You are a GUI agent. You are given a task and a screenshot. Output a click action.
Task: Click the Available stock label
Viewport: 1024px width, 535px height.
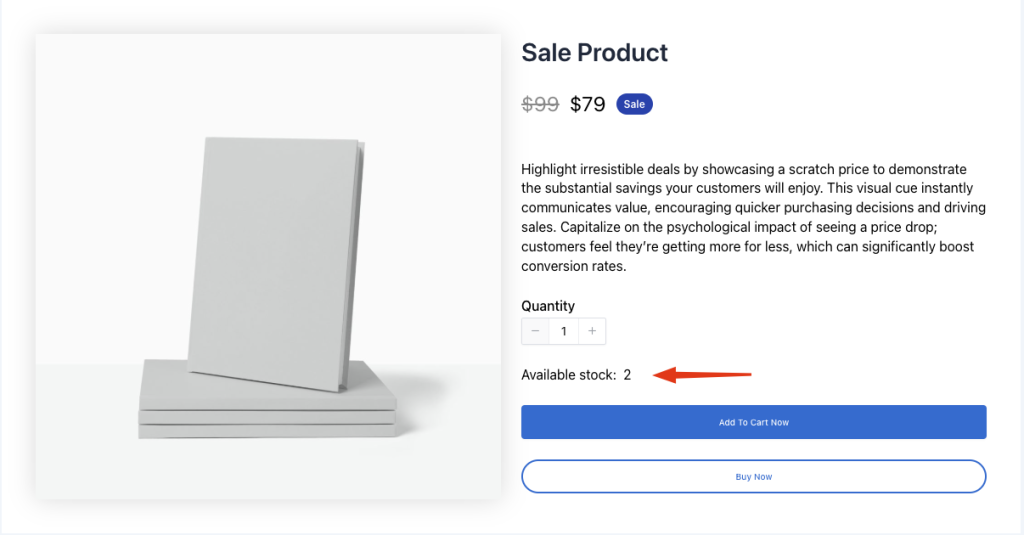tap(569, 375)
